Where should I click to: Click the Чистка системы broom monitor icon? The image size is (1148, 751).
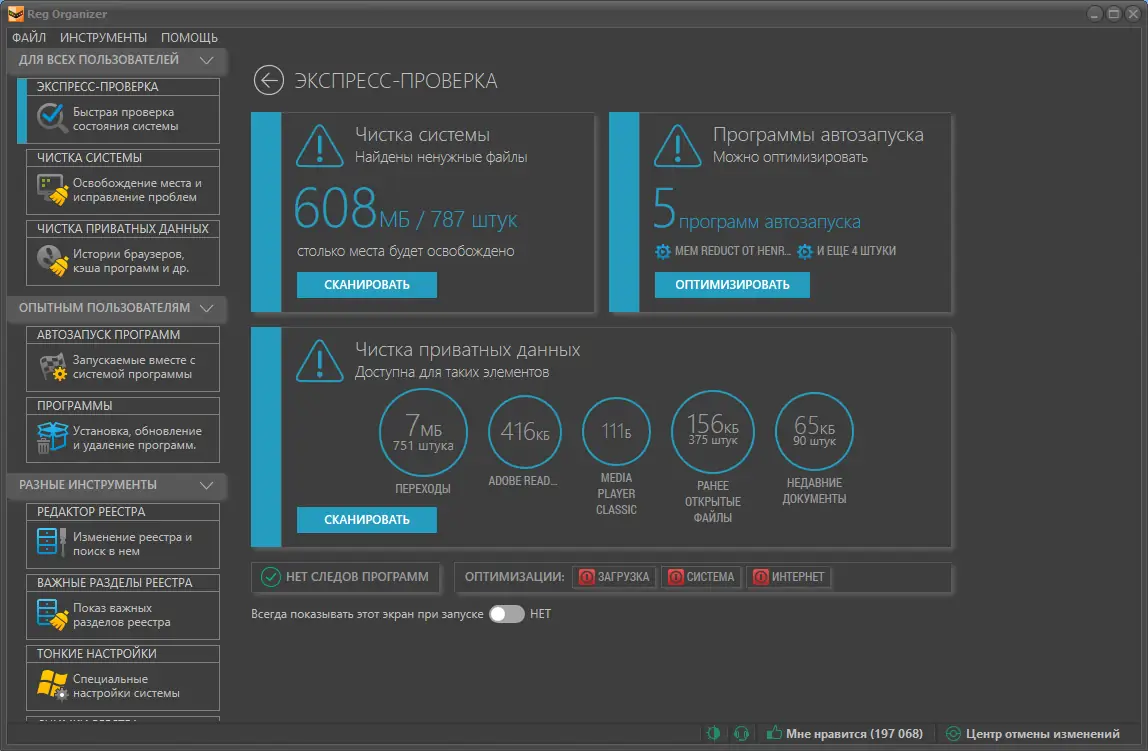(52, 189)
